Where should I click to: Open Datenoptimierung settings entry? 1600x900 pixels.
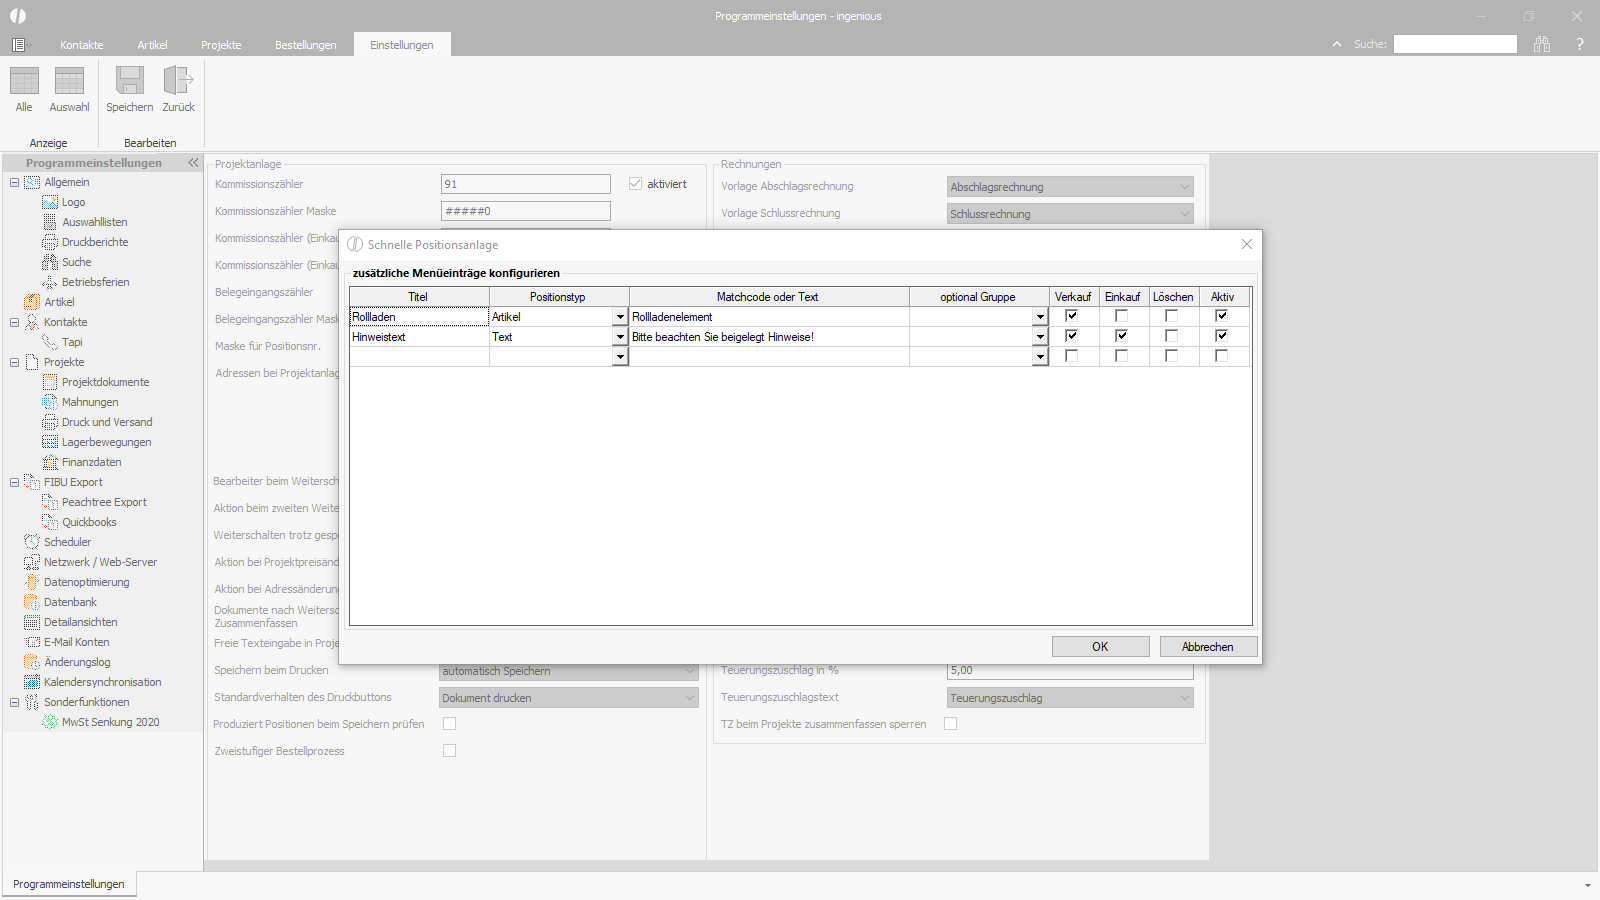click(x=86, y=582)
